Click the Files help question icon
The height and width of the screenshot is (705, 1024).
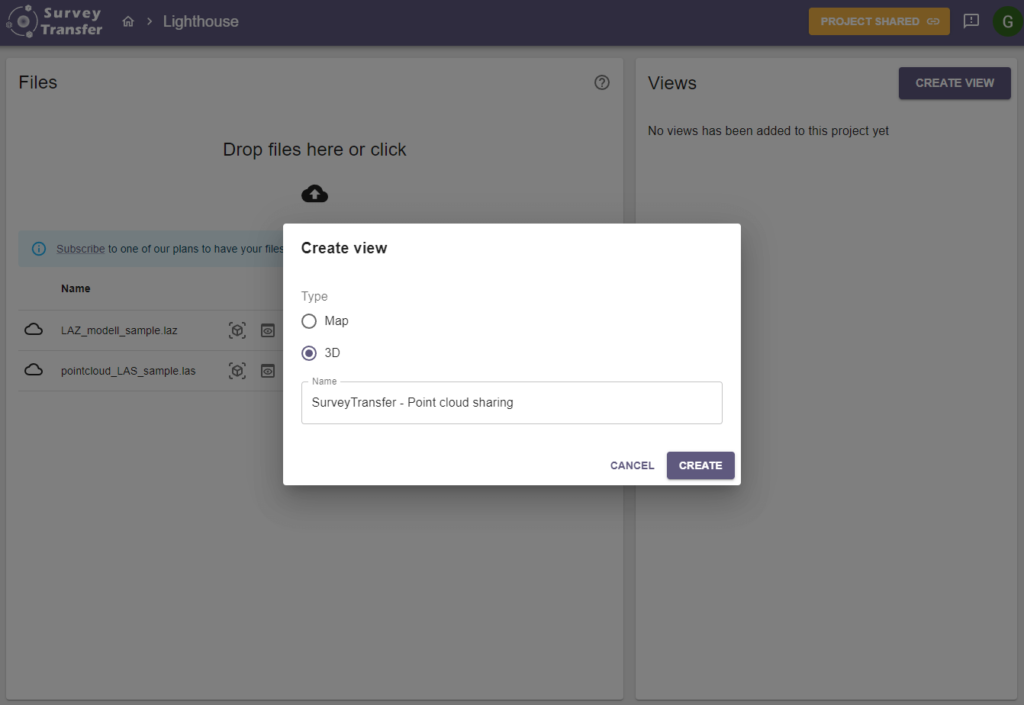(602, 83)
